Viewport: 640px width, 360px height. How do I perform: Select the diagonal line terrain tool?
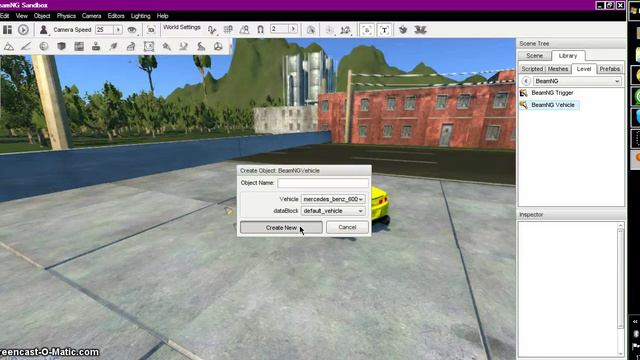click(x=26, y=47)
